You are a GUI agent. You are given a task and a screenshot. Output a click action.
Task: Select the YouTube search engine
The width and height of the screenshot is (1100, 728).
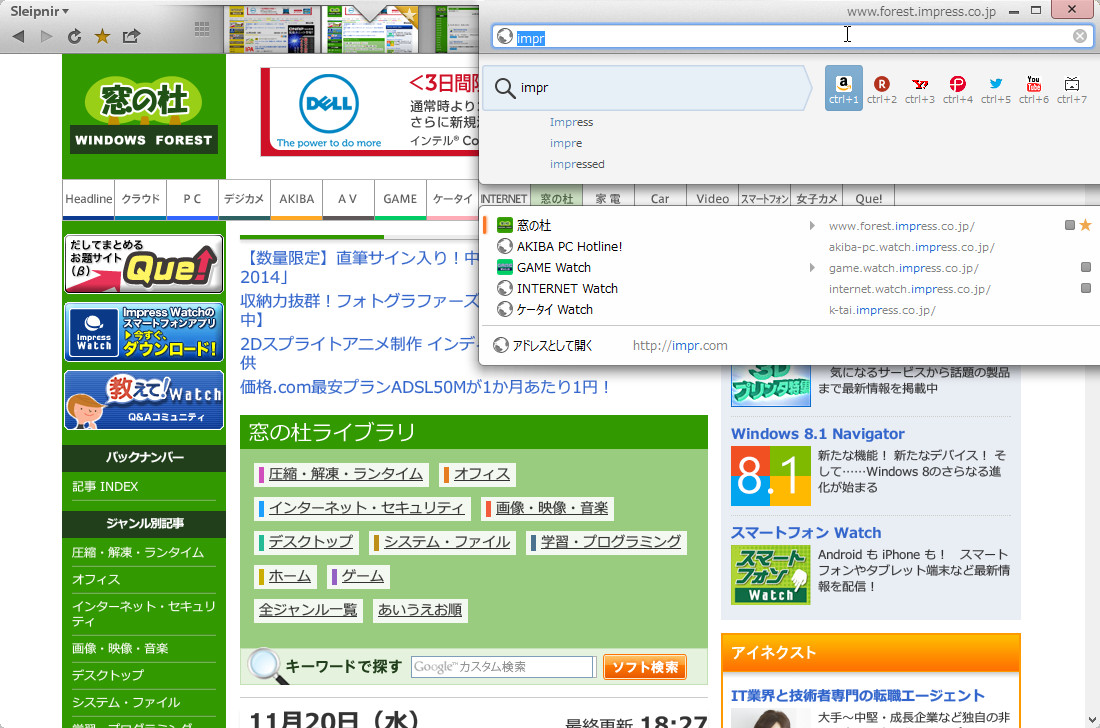tap(1034, 85)
